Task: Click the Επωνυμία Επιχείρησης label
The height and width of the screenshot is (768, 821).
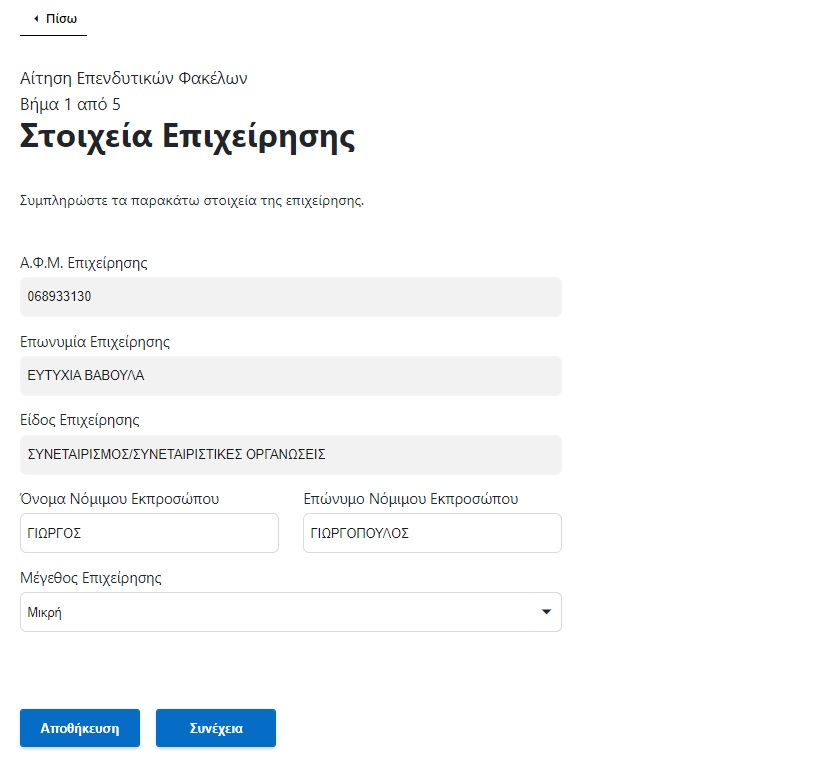Action: click(x=95, y=342)
